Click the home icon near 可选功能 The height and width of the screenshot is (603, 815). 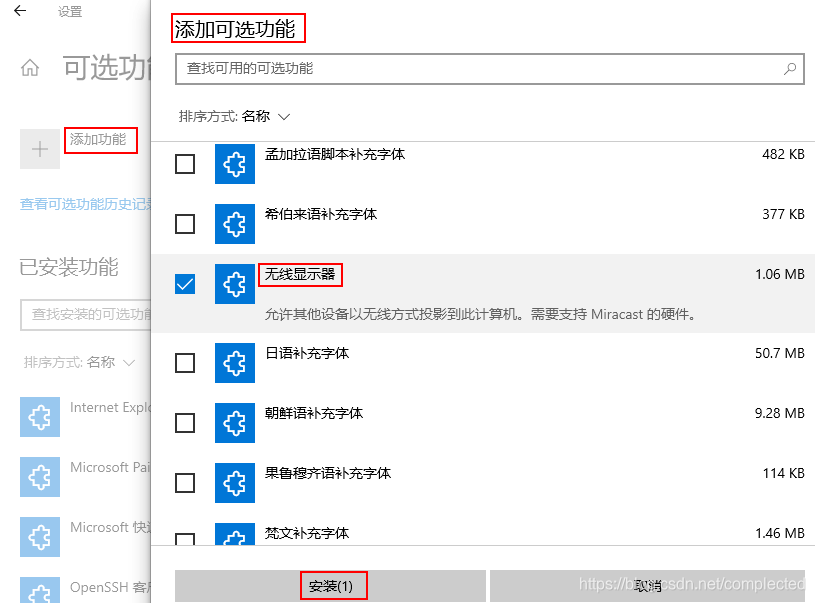pyautogui.click(x=30, y=66)
